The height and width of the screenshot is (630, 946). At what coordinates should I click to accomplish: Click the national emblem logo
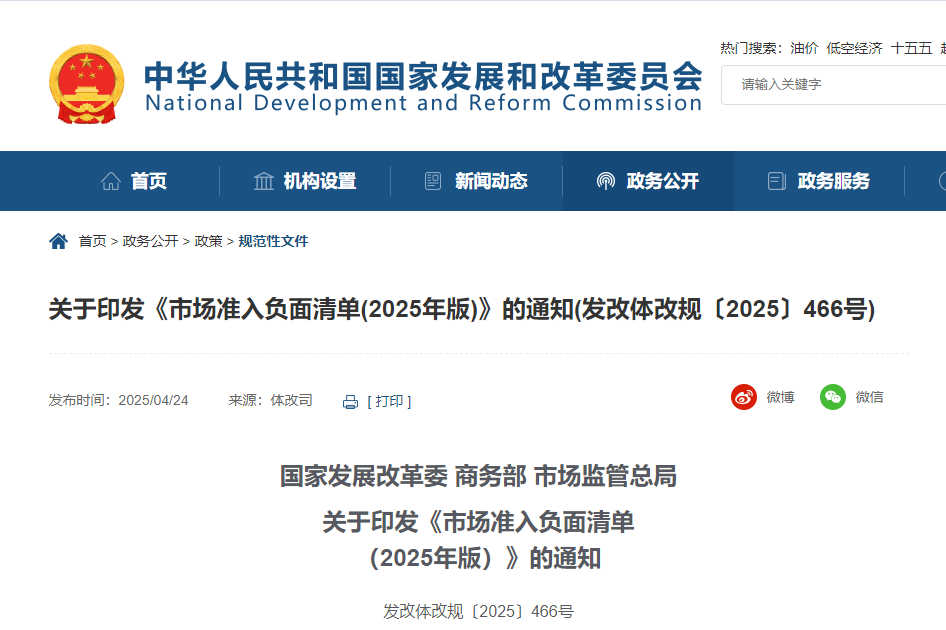(x=87, y=83)
